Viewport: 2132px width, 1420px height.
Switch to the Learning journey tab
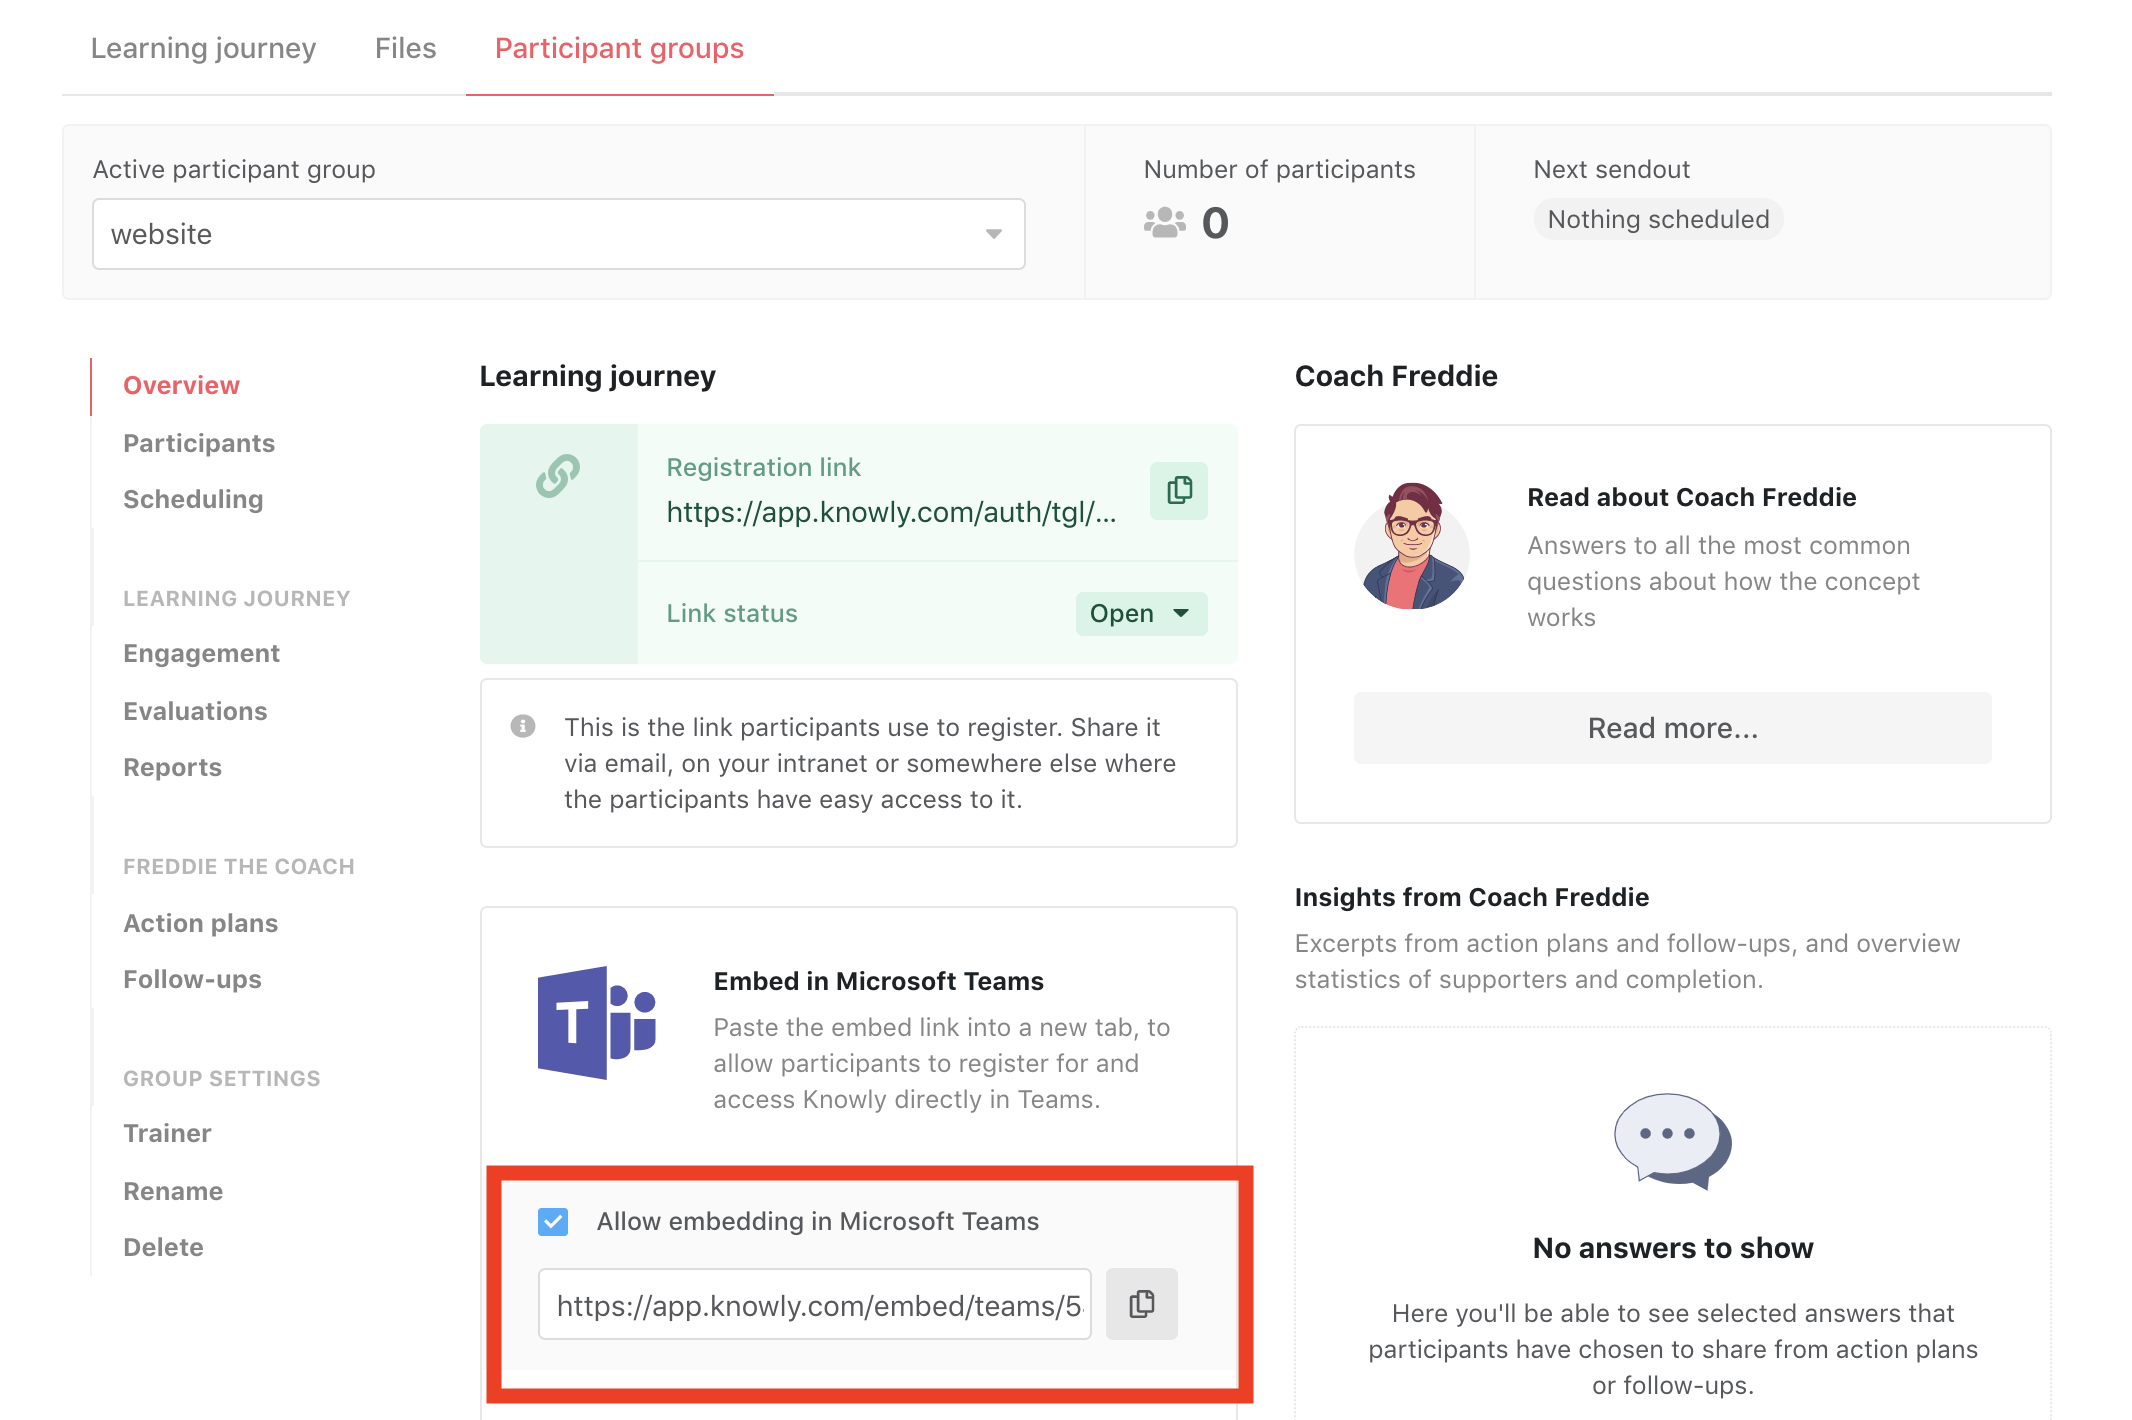pos(203,48)
